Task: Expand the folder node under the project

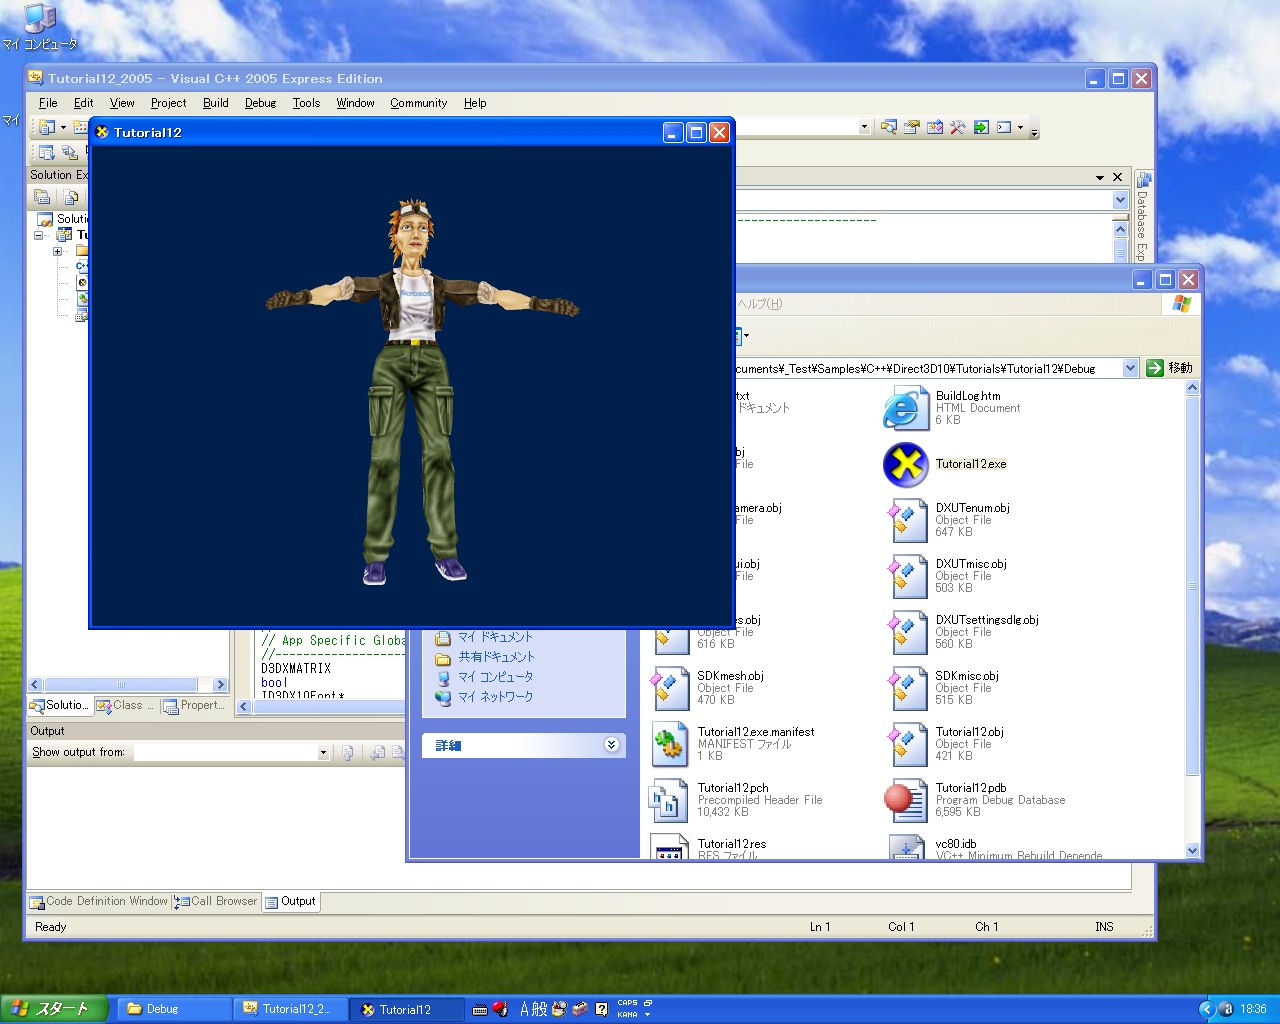Action: pos(57,251)
